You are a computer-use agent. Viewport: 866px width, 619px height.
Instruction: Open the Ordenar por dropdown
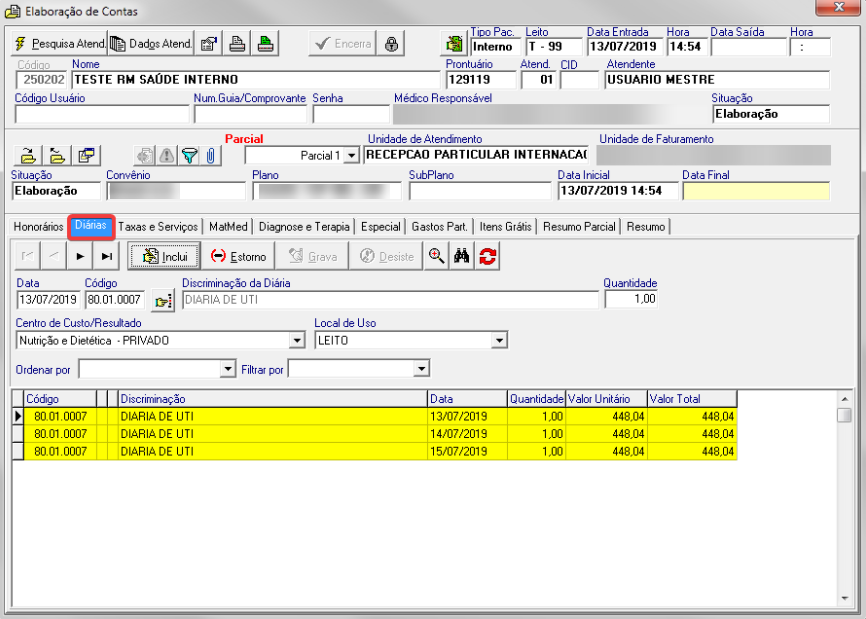click(228, 368)
